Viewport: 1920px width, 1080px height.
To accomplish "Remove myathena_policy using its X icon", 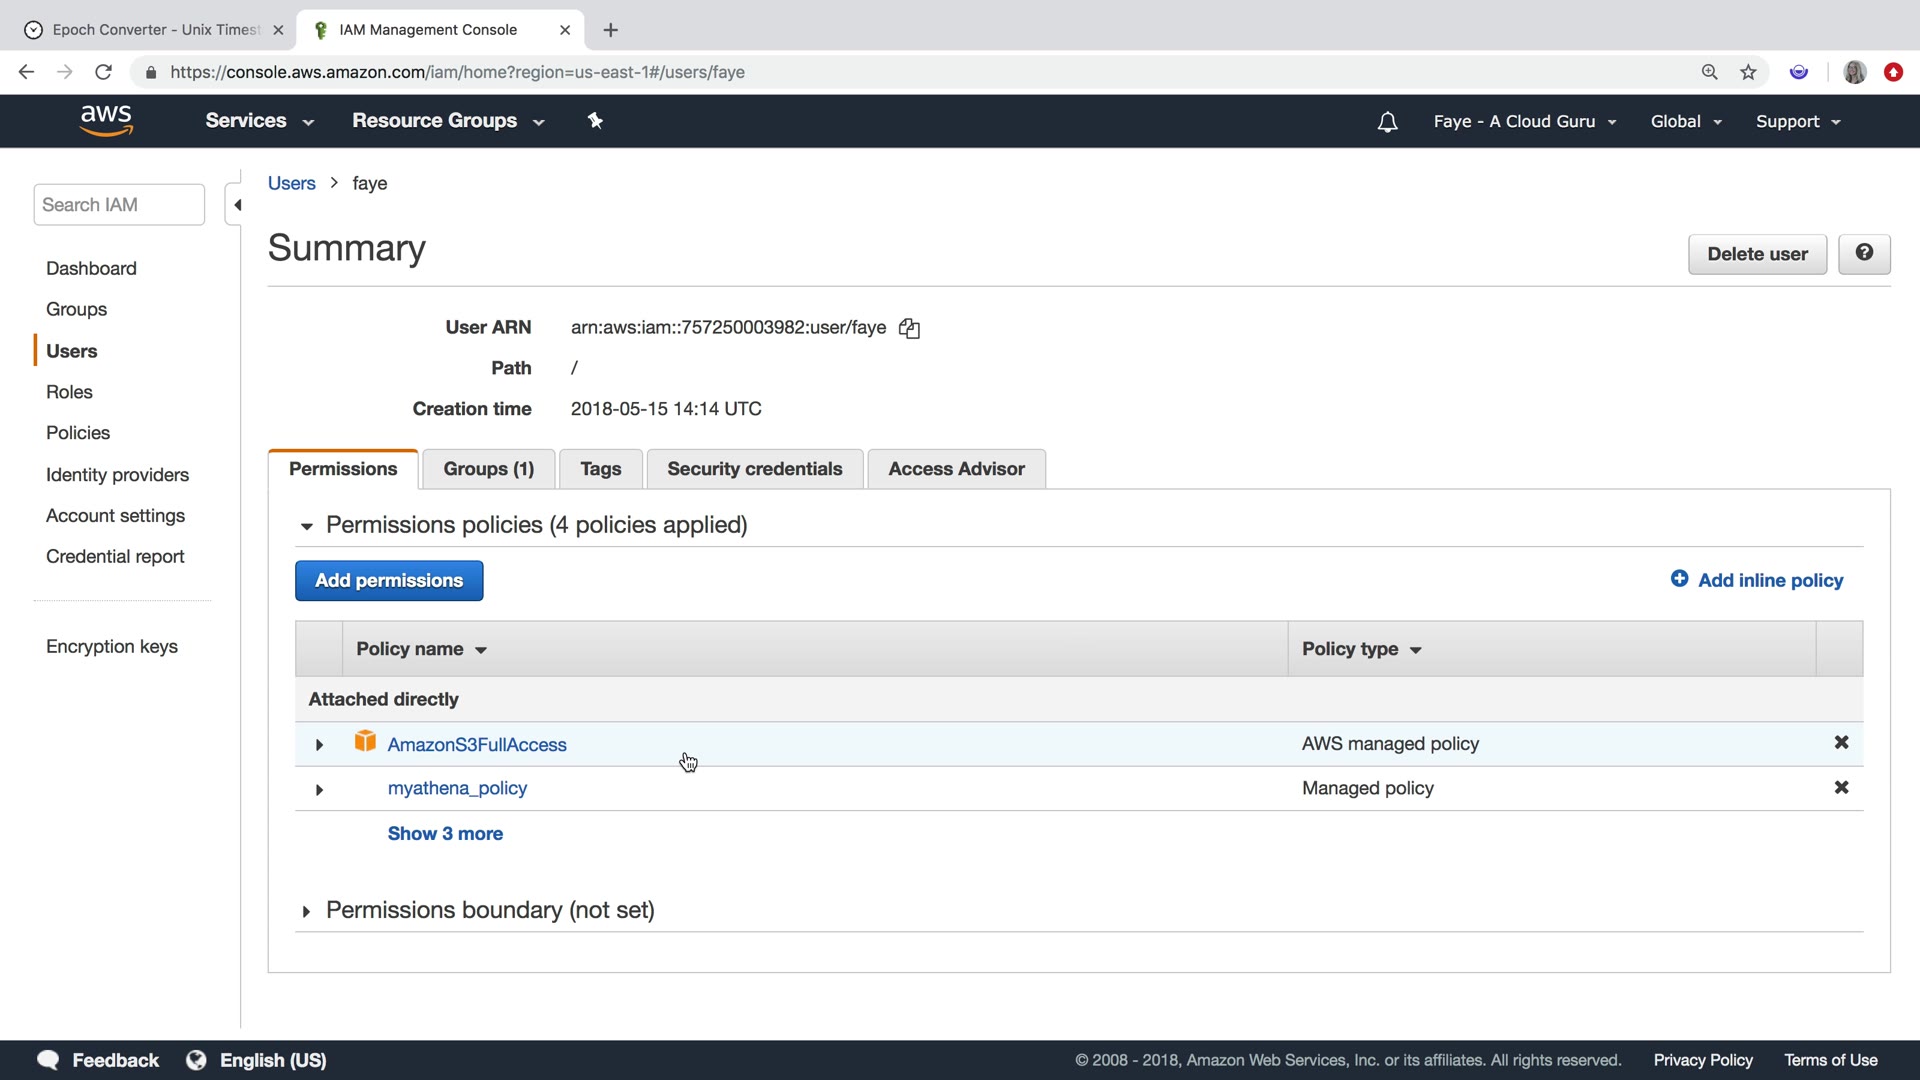I will tap(1841, 788).
